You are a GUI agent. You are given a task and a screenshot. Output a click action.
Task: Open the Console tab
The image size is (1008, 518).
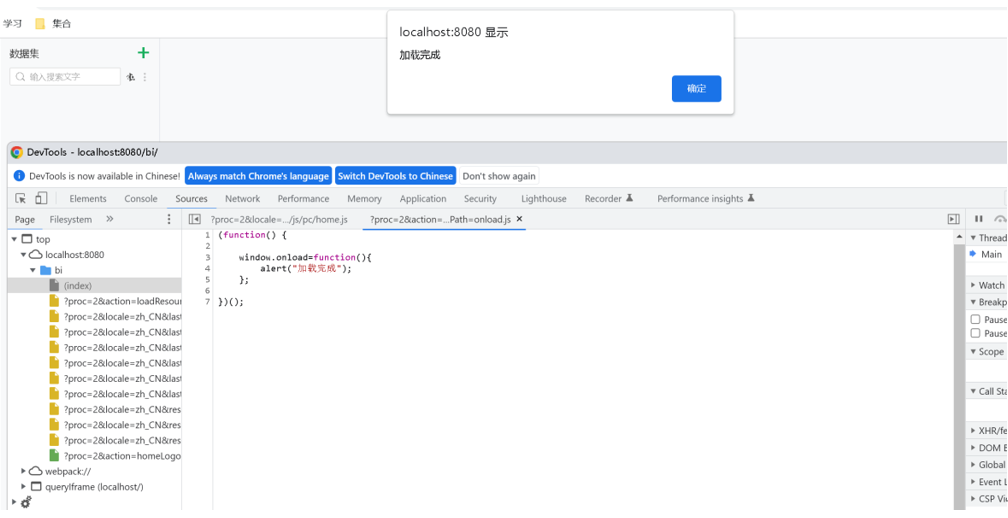coord(141,199)
